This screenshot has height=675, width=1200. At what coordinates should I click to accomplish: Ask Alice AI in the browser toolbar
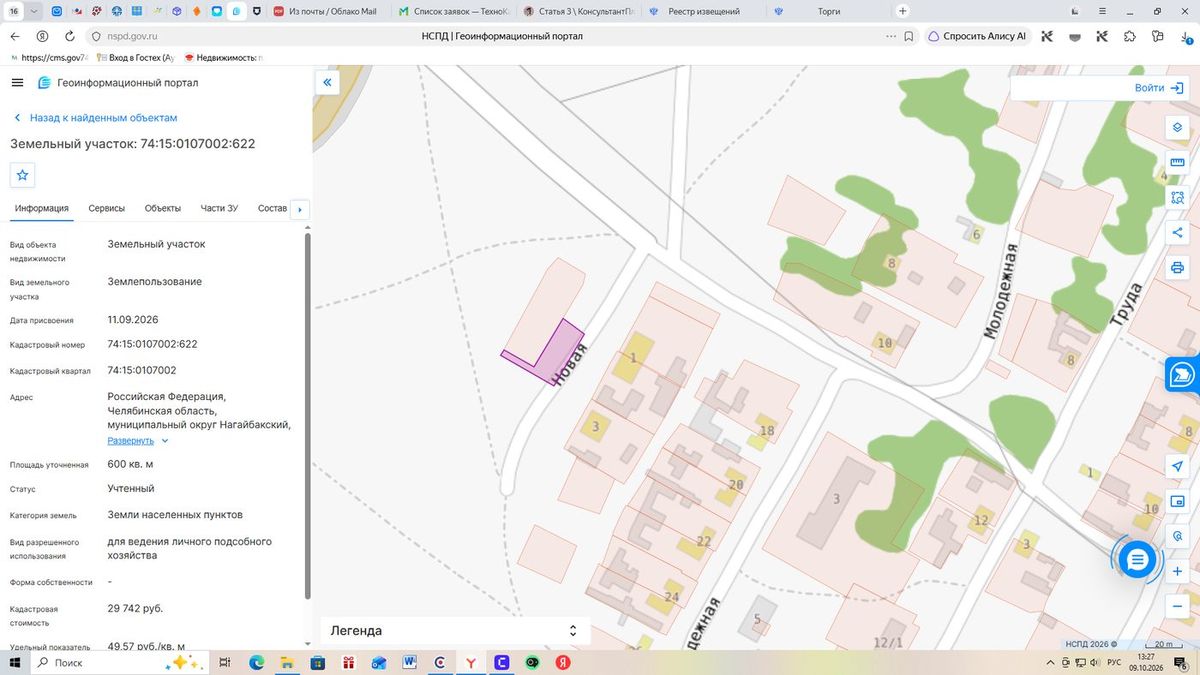(x=977, y=36)
